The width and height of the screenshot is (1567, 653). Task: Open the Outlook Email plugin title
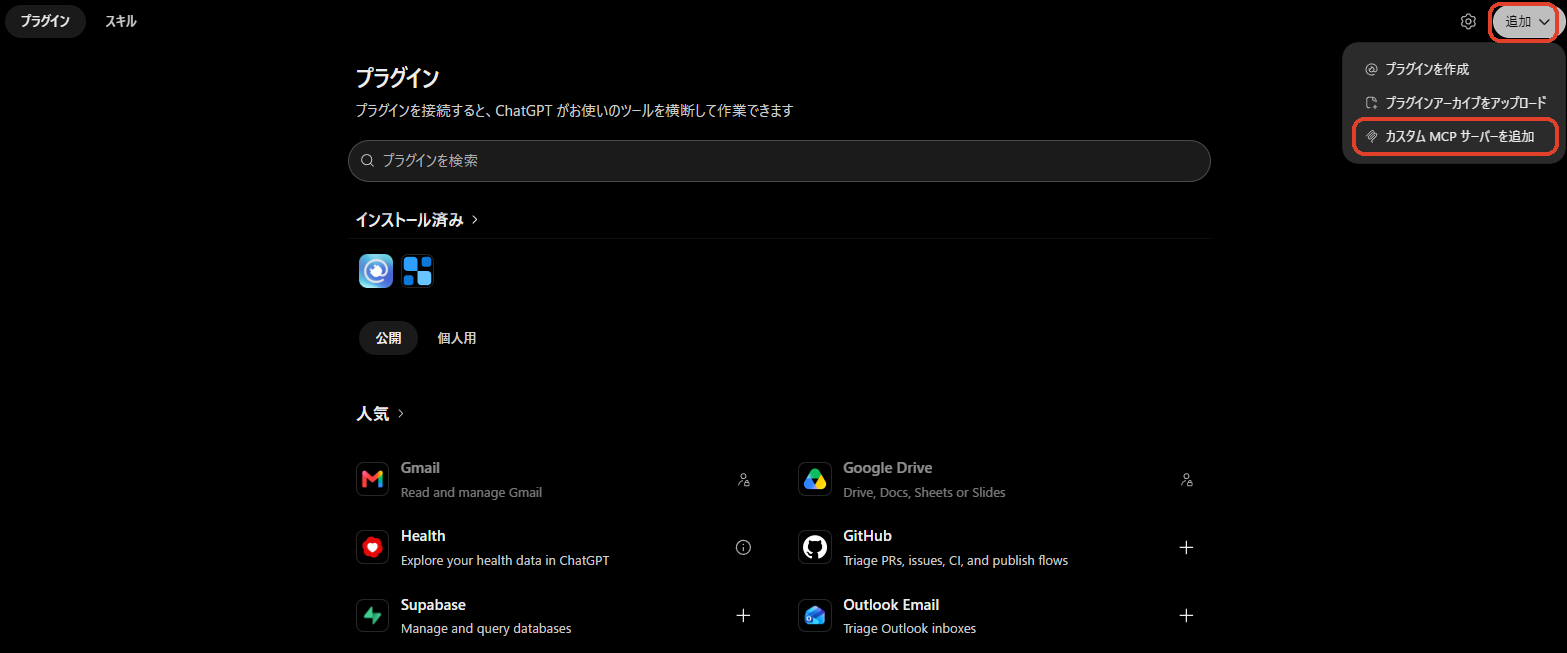pos(891,605)
